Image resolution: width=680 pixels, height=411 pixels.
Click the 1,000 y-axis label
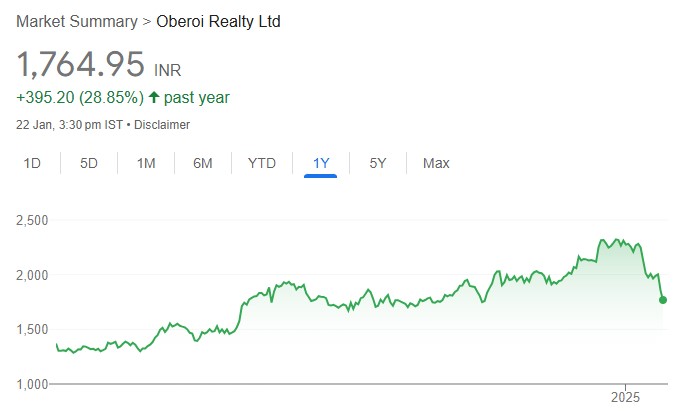coord(34,384)
